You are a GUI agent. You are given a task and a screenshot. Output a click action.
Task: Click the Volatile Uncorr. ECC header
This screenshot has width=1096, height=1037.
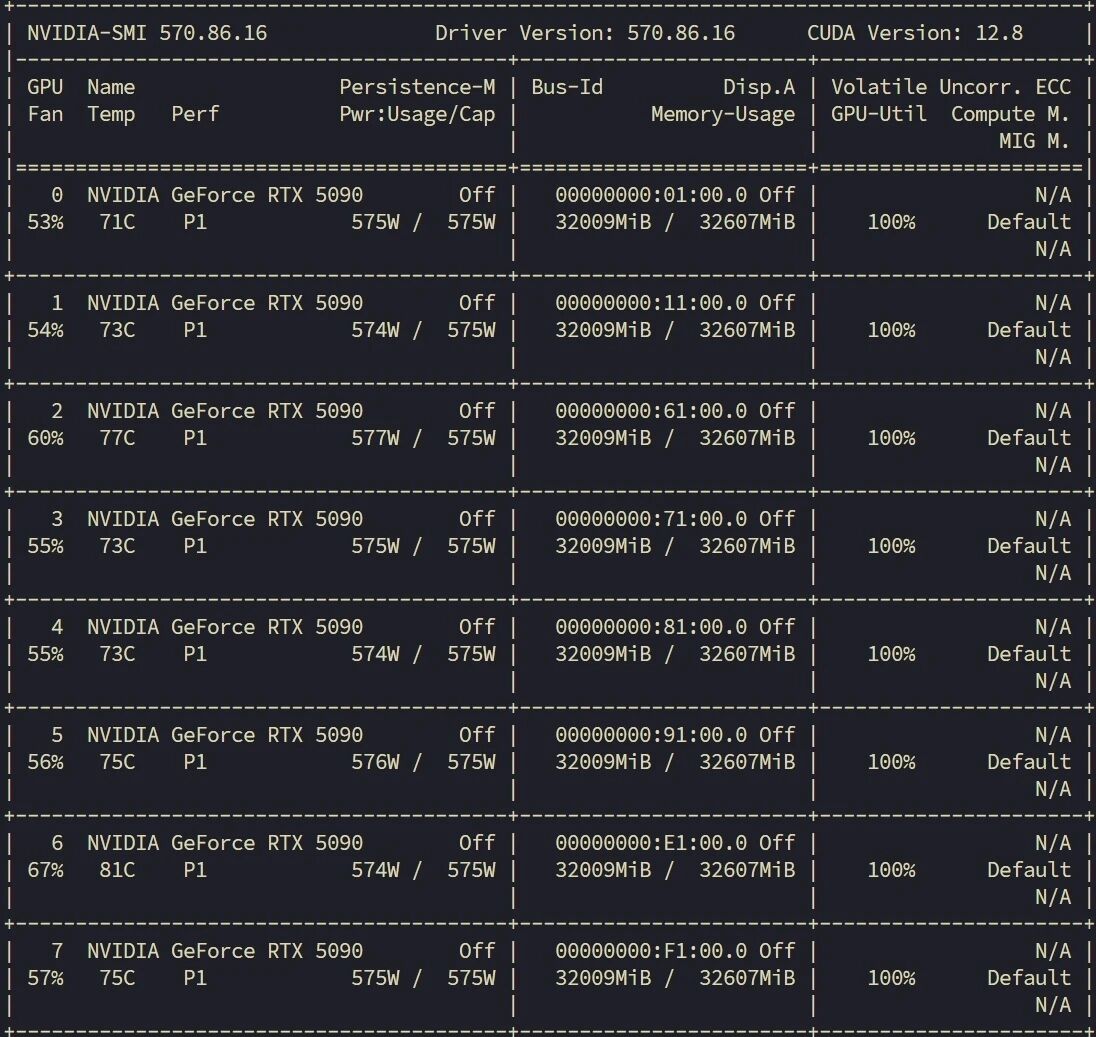(950, 87)
